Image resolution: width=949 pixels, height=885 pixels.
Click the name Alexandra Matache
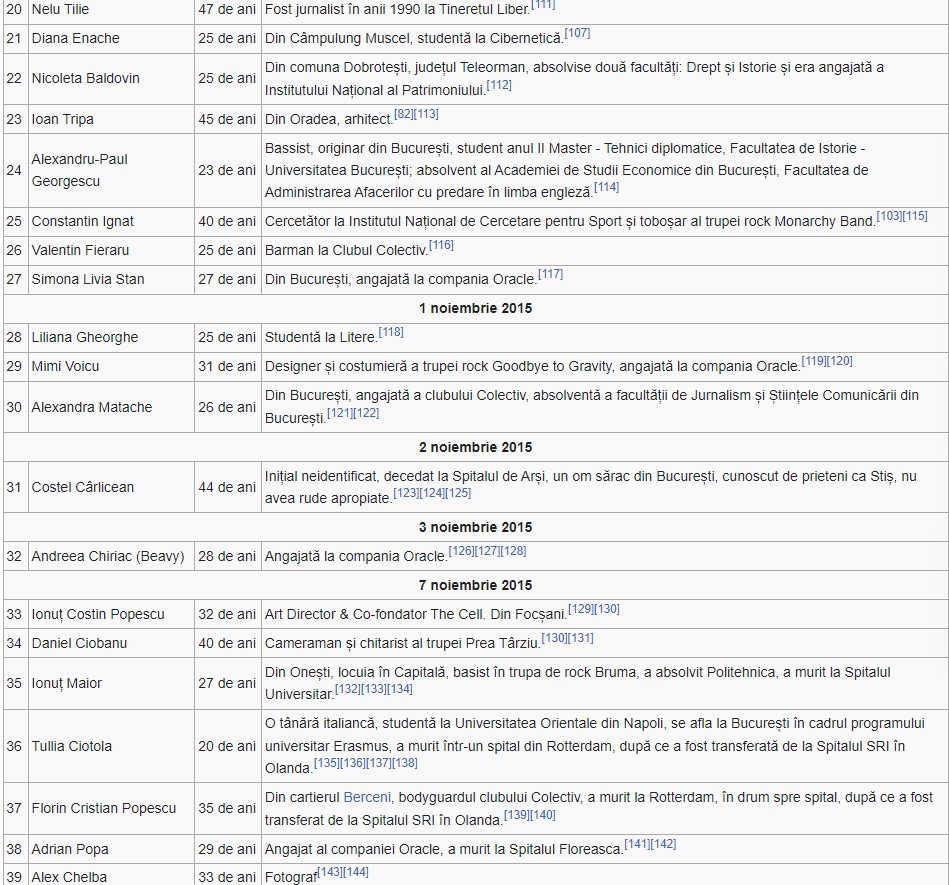tap(91, 407)
